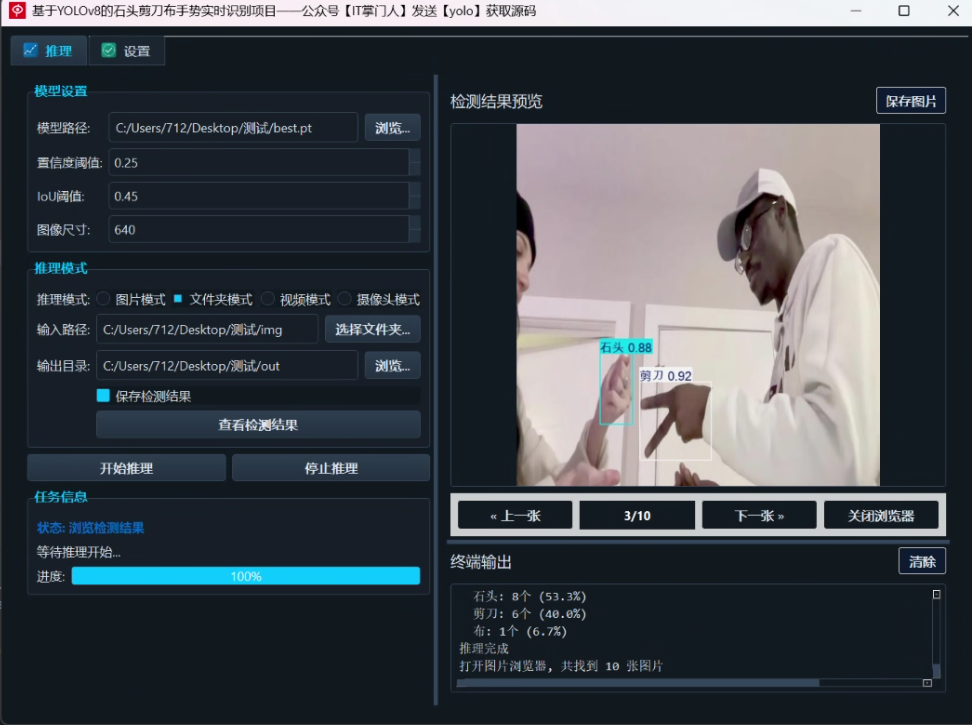Click the 状态: 浏览检测结果 status text
Screen dimensions: 972x725
[90, 527]
